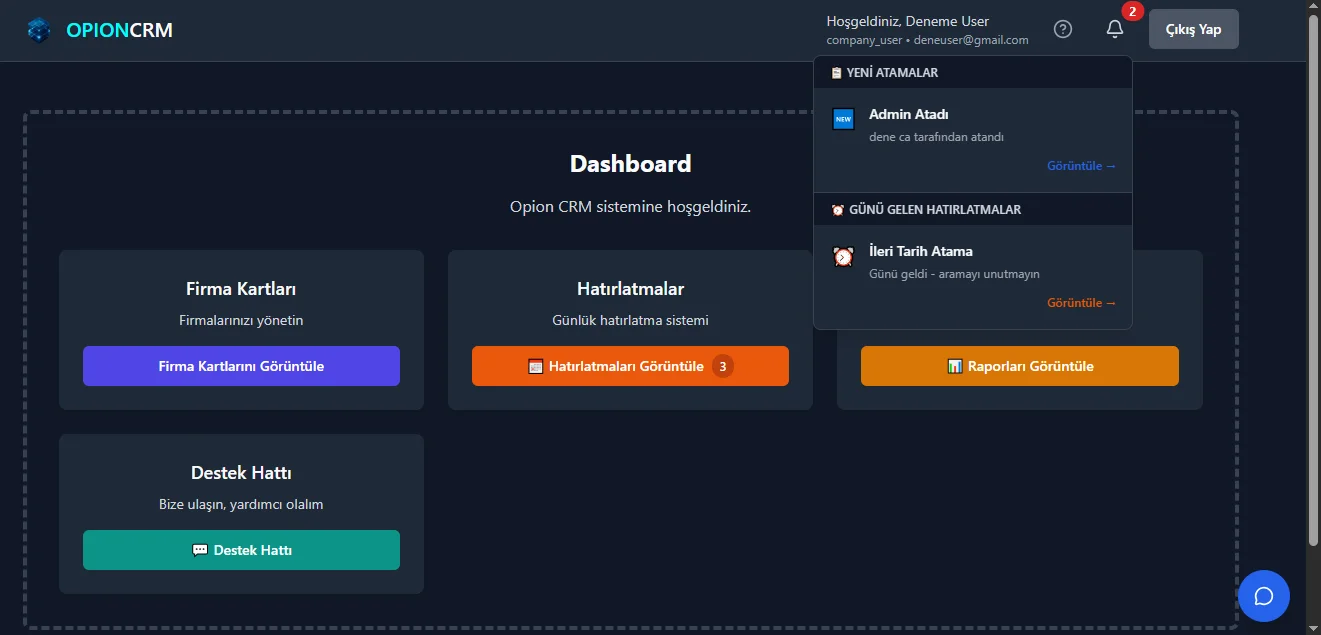Click the NEW icon beside Admin Atadı
The image size is (1321, 635).
(843, 120)
